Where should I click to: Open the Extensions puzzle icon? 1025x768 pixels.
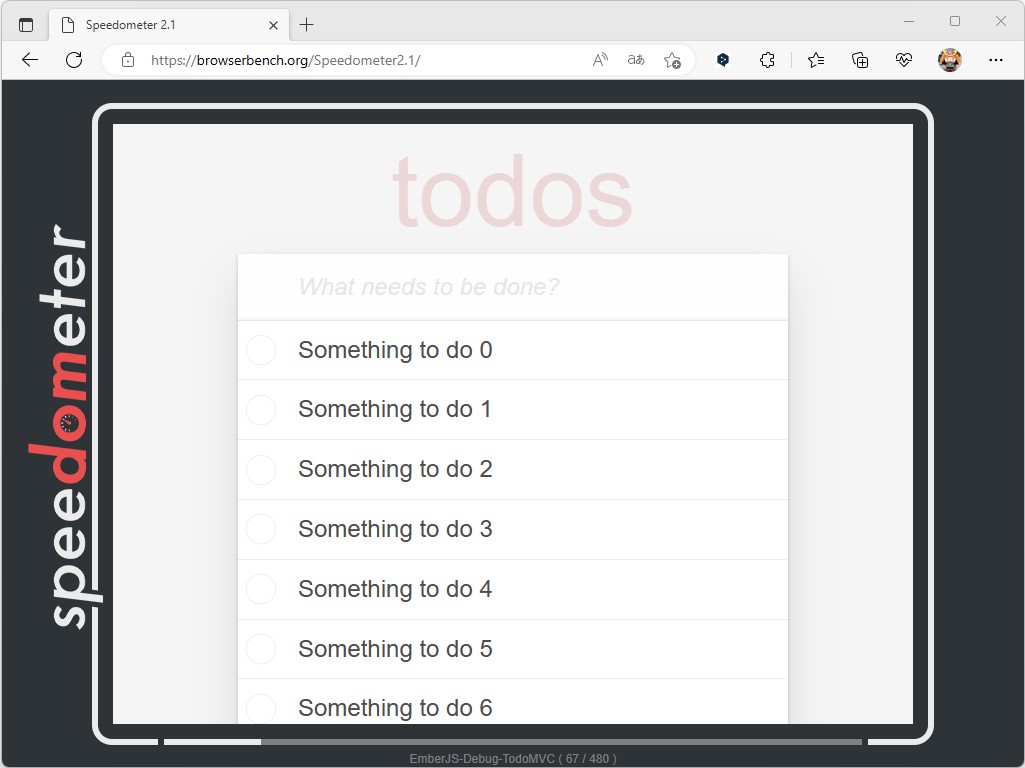767,60
